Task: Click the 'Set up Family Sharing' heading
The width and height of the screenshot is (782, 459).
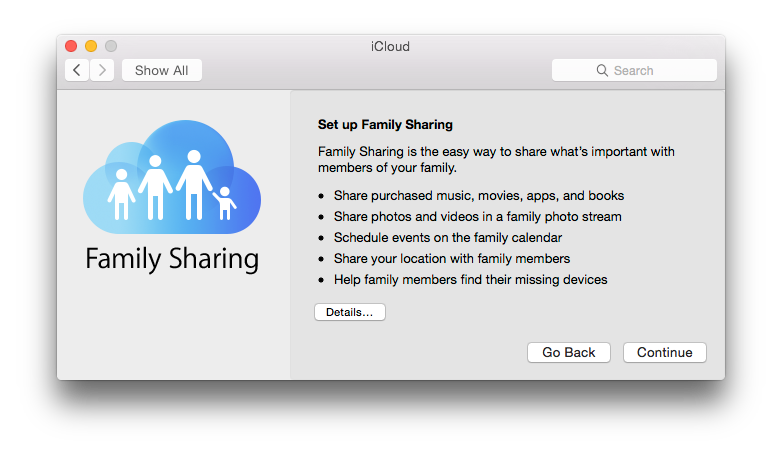Action: click(x=385, y=125)
